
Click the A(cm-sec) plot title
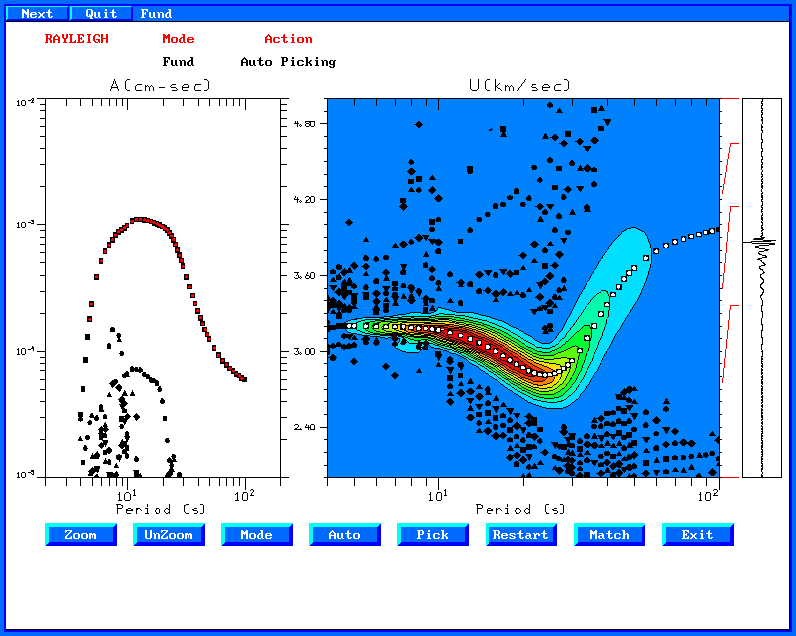pyautogui.click(x=160, y=86)
